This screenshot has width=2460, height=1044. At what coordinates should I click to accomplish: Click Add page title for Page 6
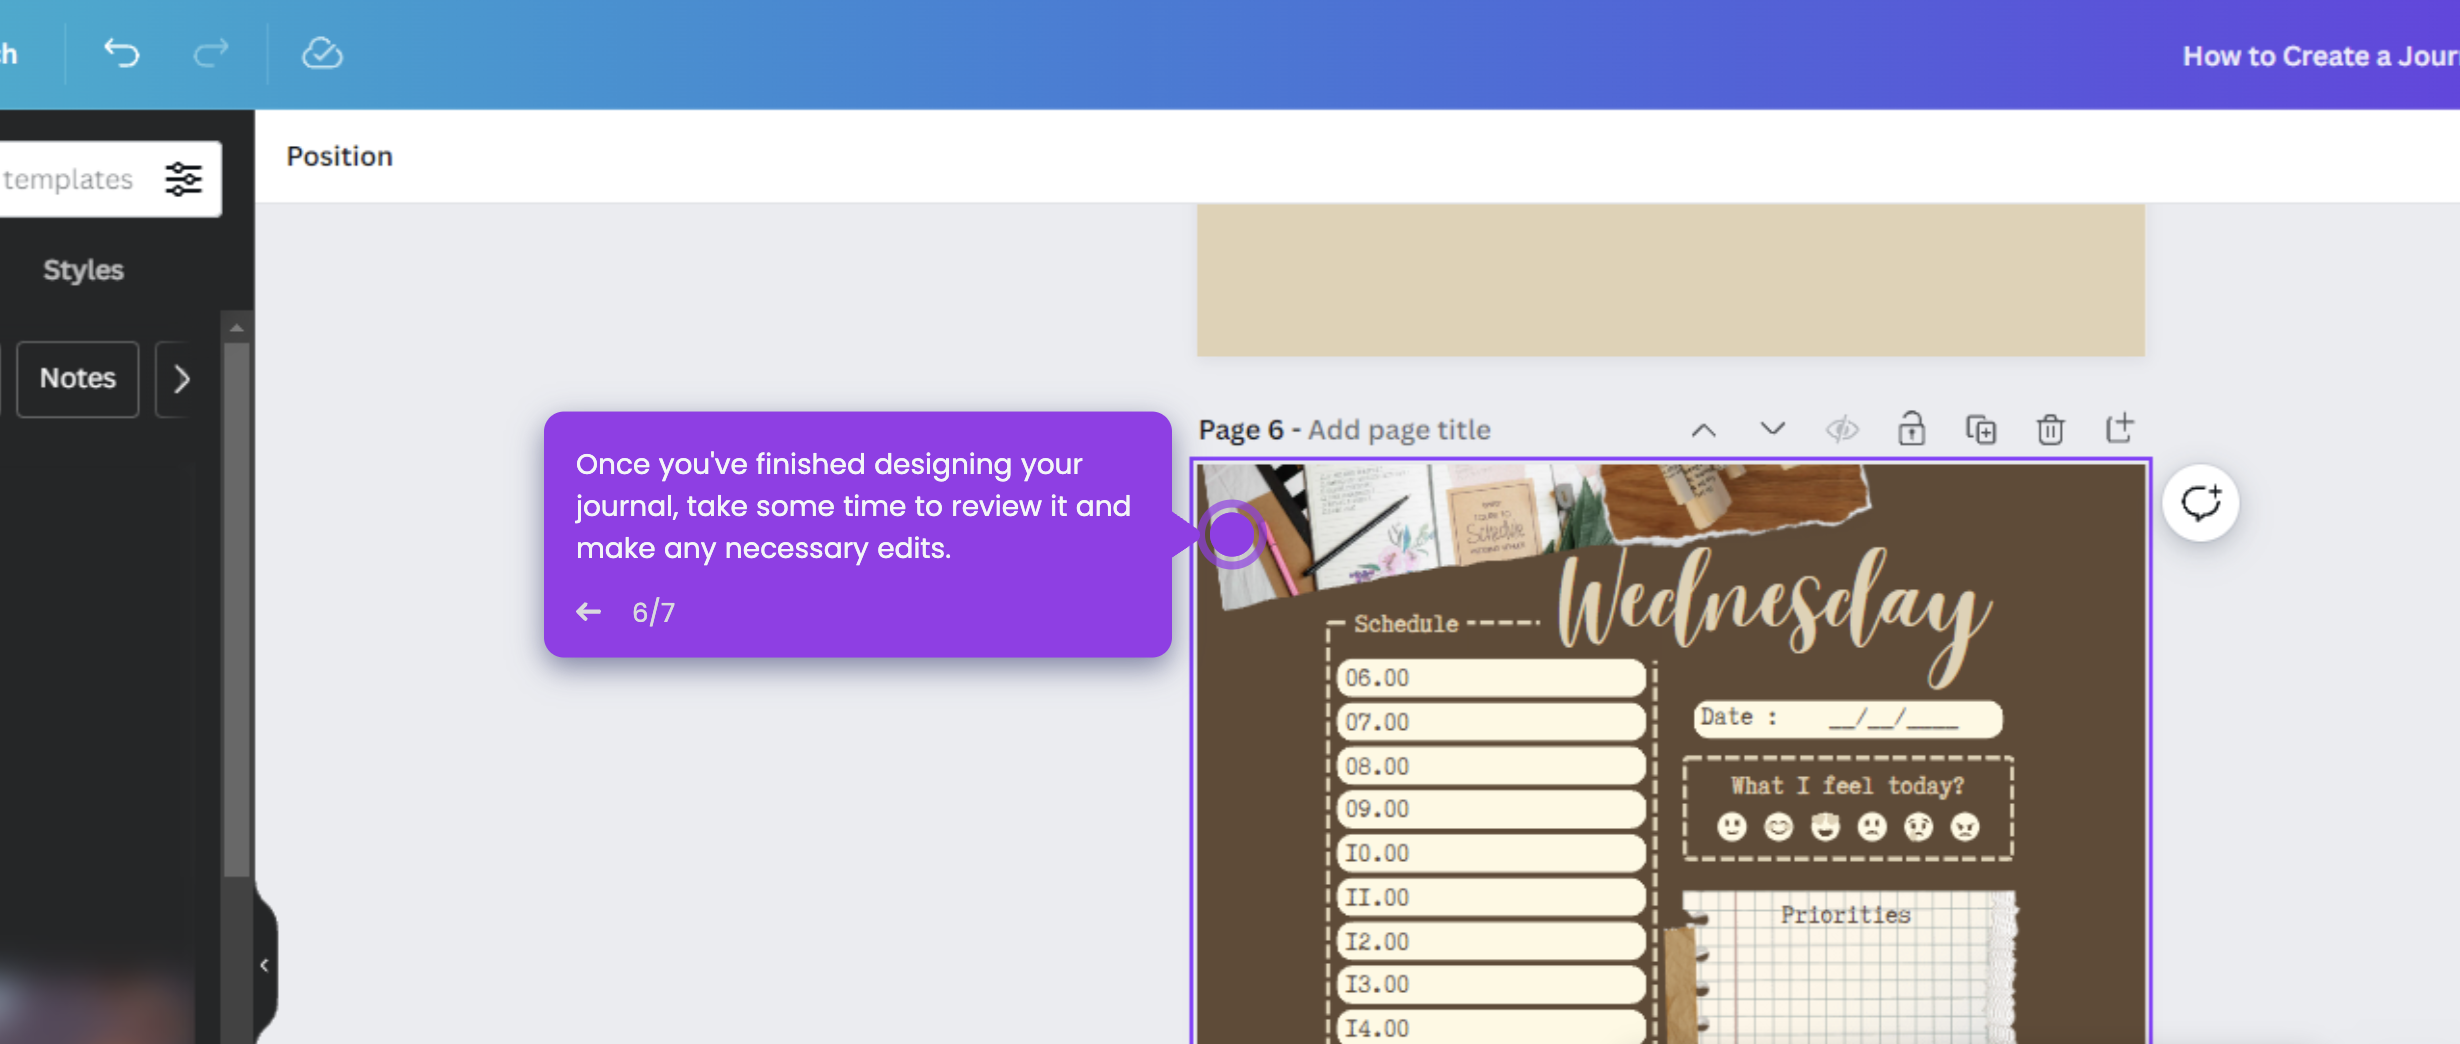click(1398, 429)
